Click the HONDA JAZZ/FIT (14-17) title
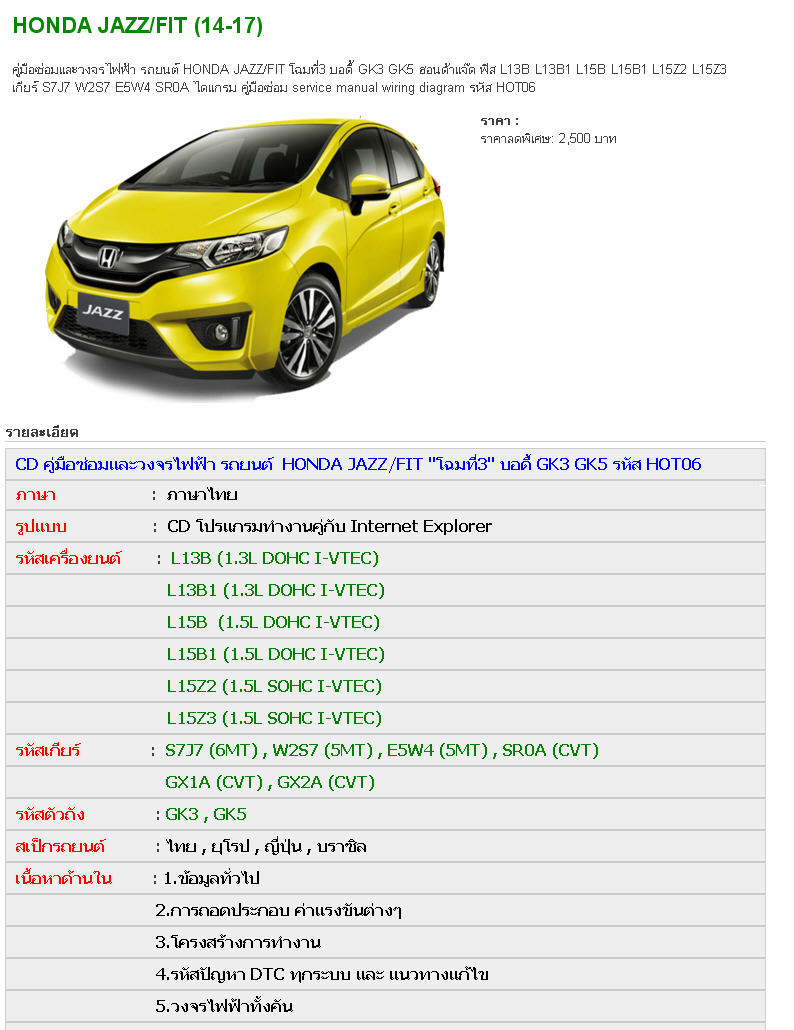Viewport: 794px width, 1030px height. point(138,26)
